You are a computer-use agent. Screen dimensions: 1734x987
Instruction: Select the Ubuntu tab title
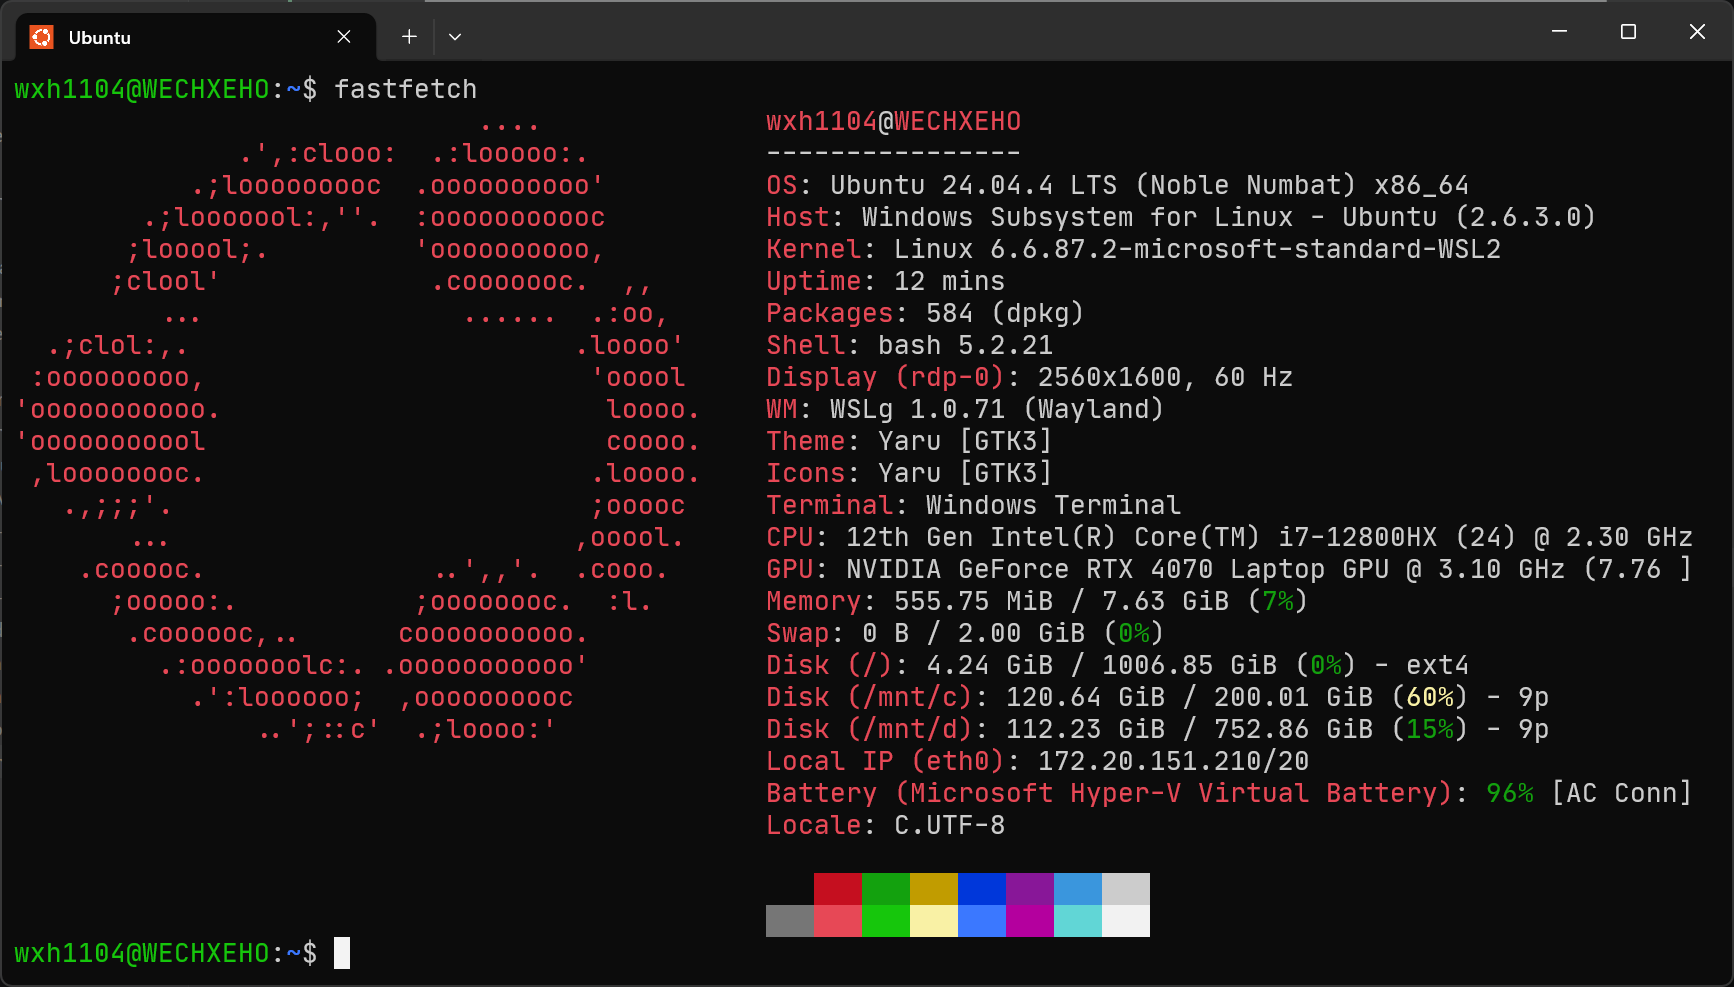(x=100, y=38)
